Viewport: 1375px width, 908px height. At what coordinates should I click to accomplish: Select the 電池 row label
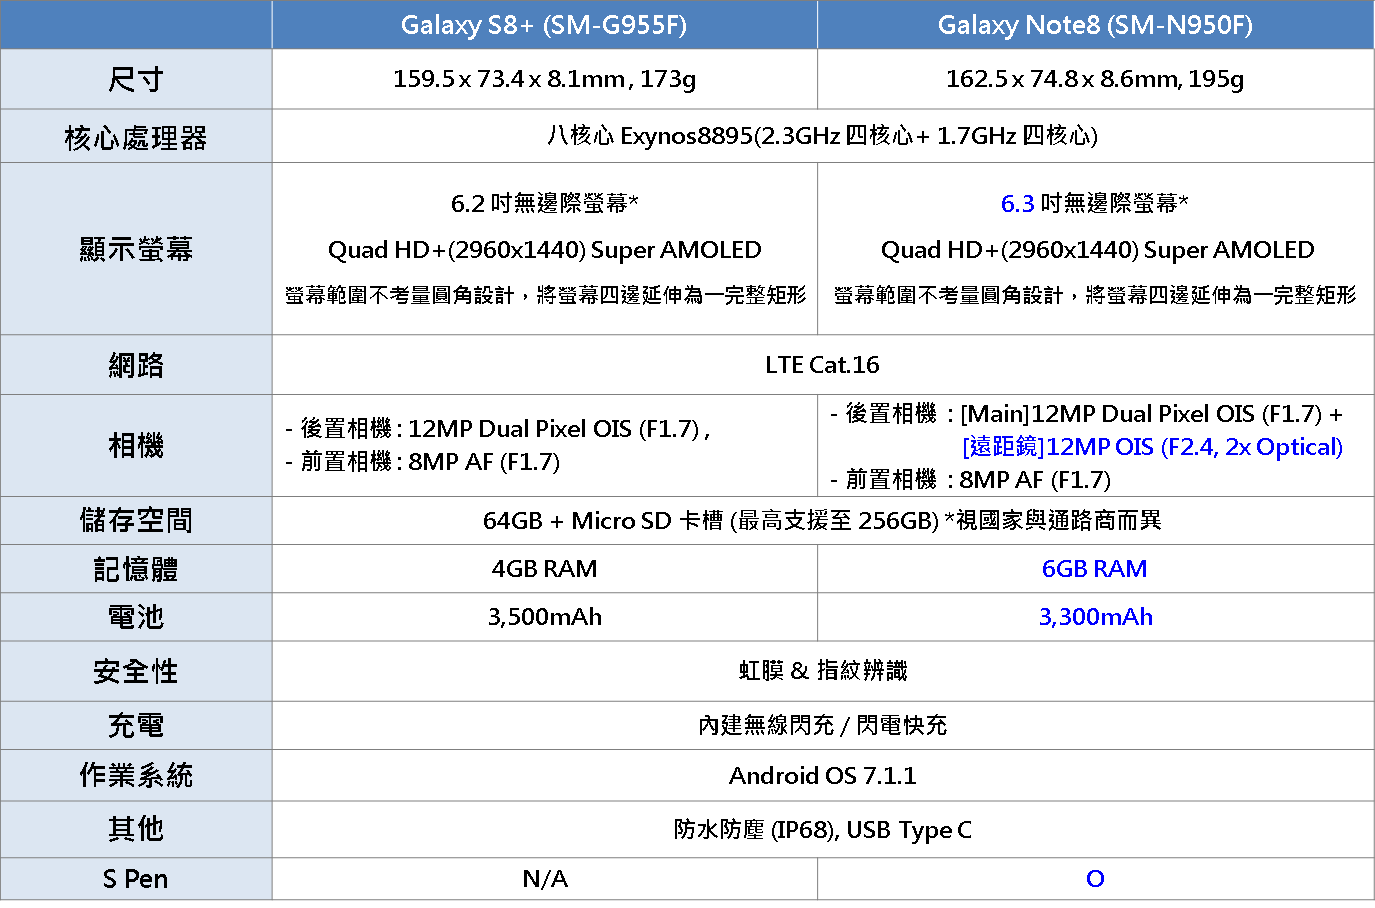pos(136,617)
